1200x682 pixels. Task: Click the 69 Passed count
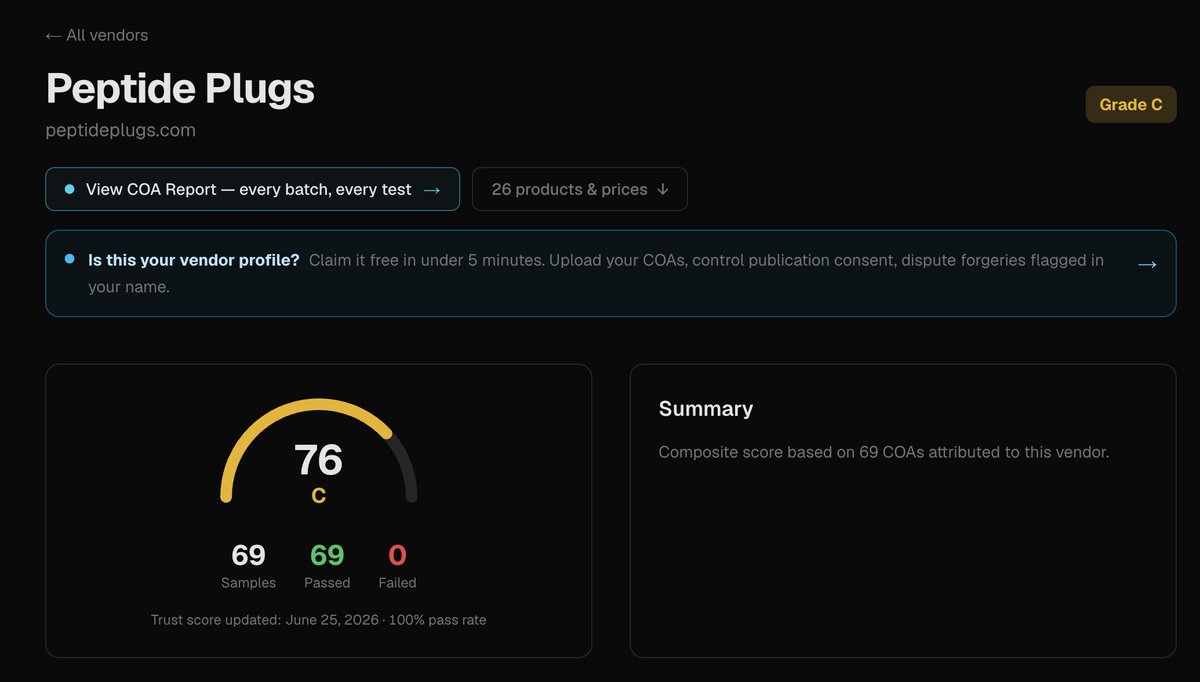coord(327,565)
